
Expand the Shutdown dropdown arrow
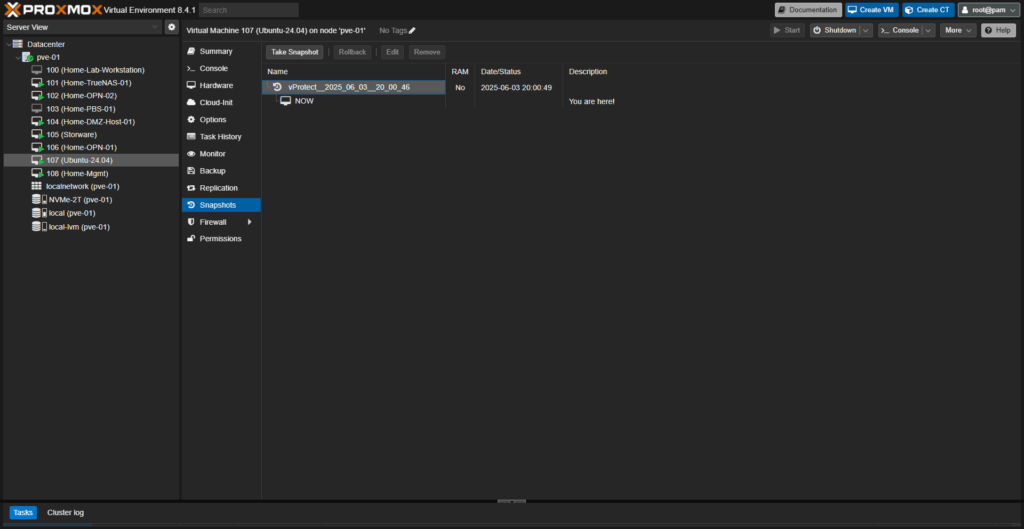(865, 31)
